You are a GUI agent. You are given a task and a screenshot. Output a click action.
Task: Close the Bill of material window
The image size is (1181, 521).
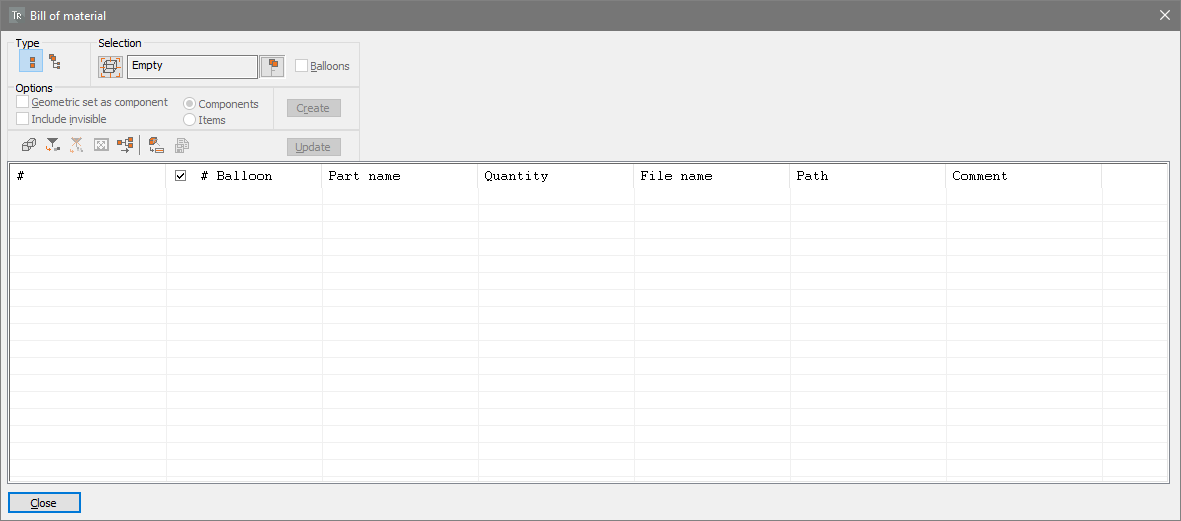[x=1164, y=15]
